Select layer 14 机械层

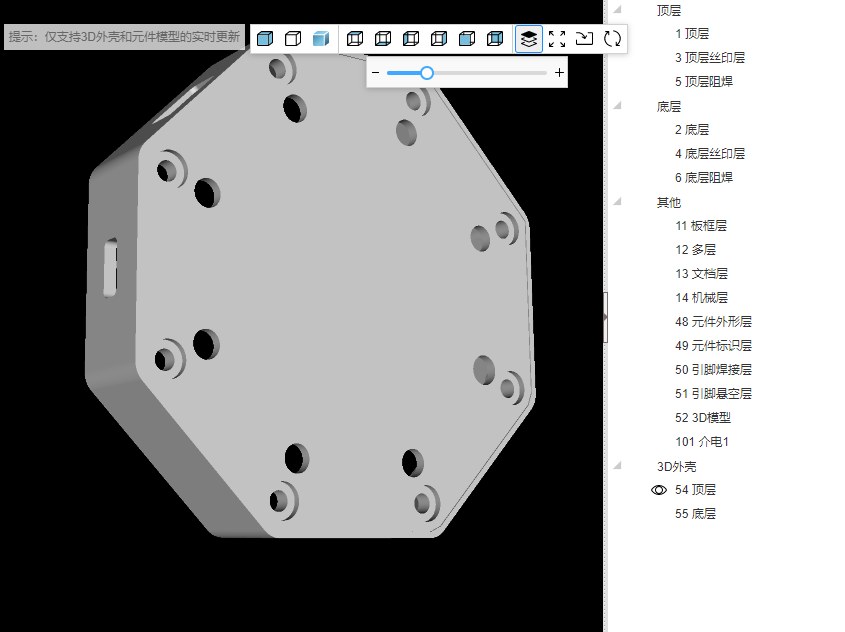[x=701, y=298]
